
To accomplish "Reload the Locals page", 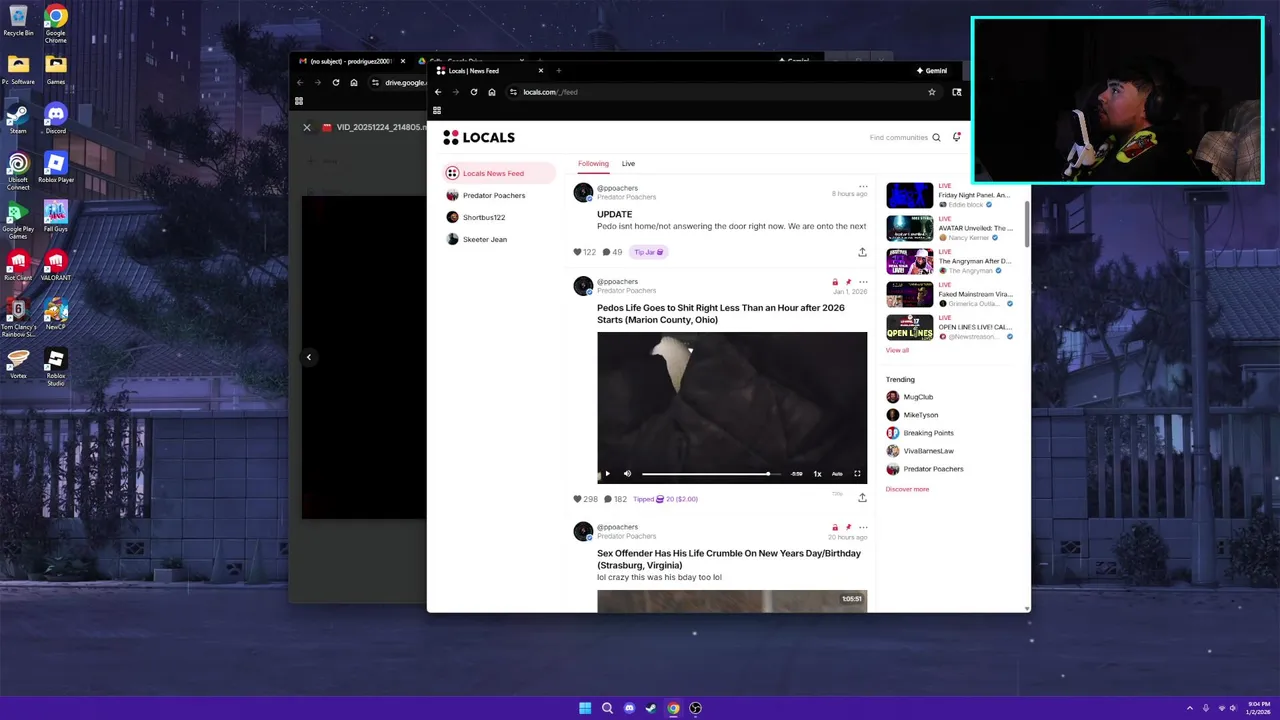I will coord(474,92).
